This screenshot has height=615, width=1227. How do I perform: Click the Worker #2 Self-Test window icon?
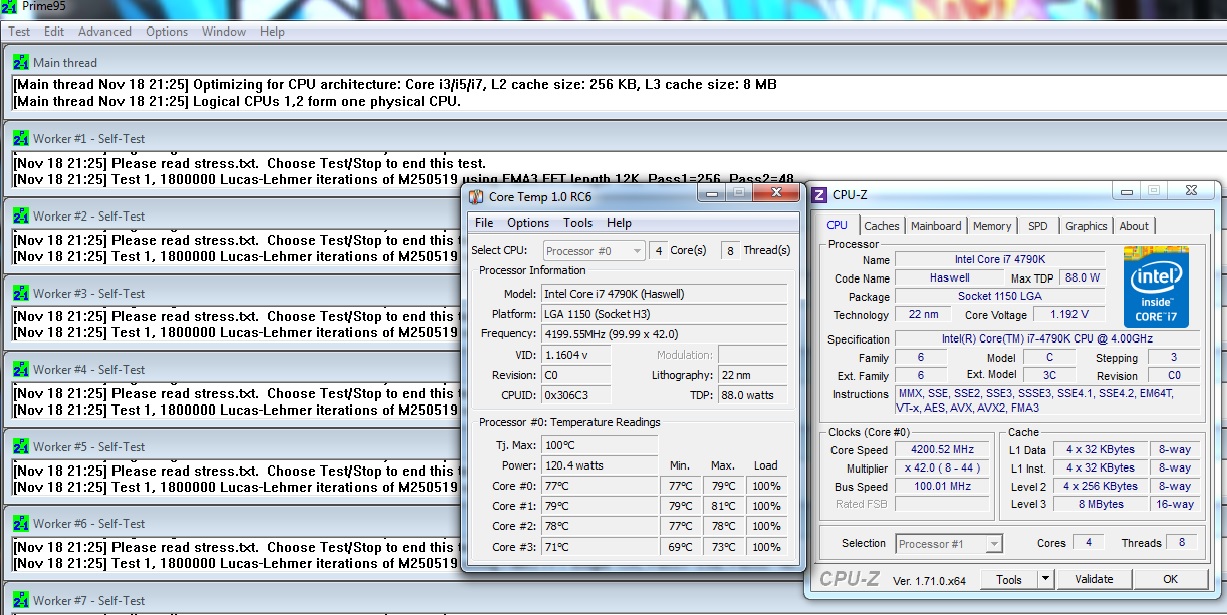(21, 215)
